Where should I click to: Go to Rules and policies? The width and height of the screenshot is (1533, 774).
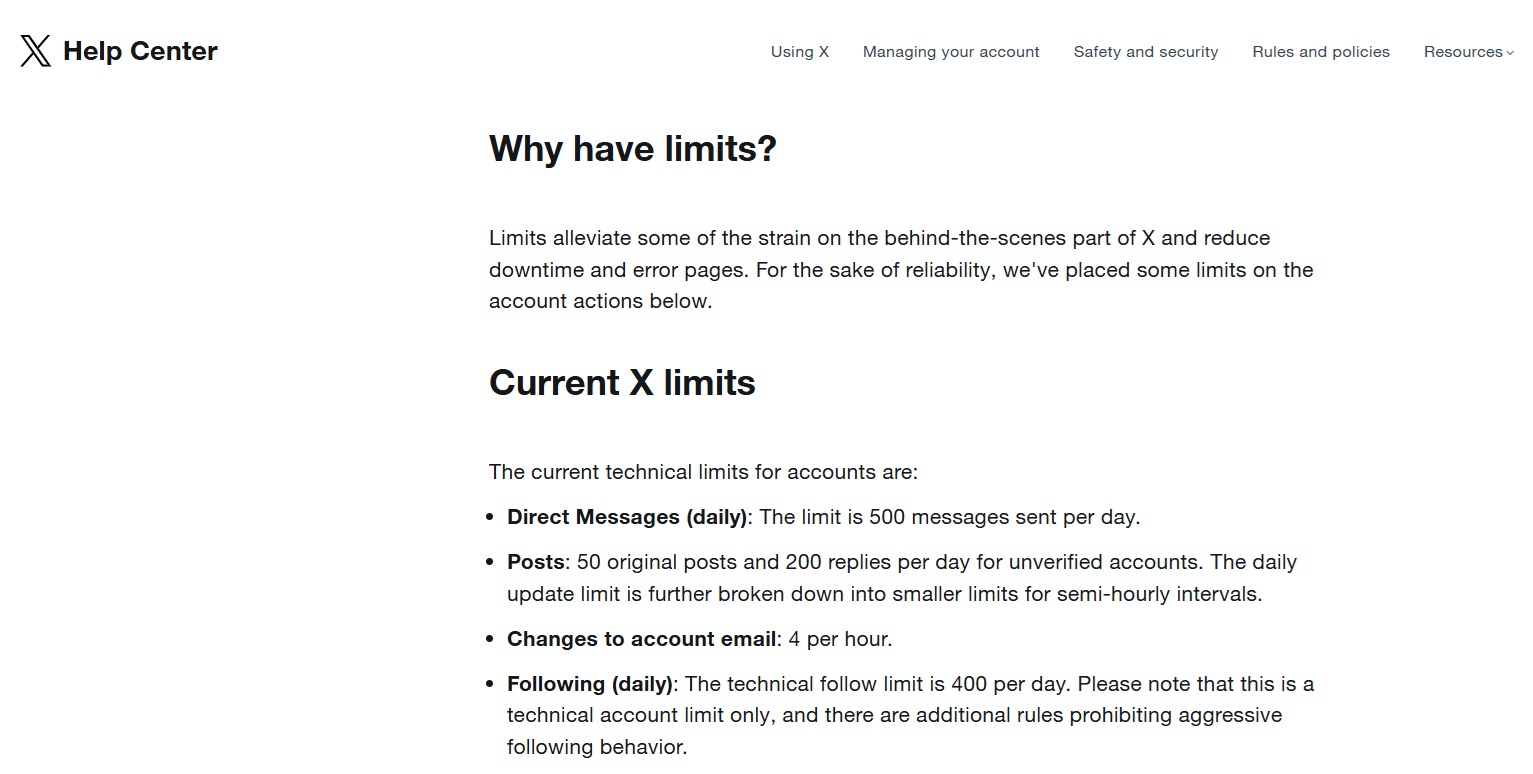[x=1321, y=52]
